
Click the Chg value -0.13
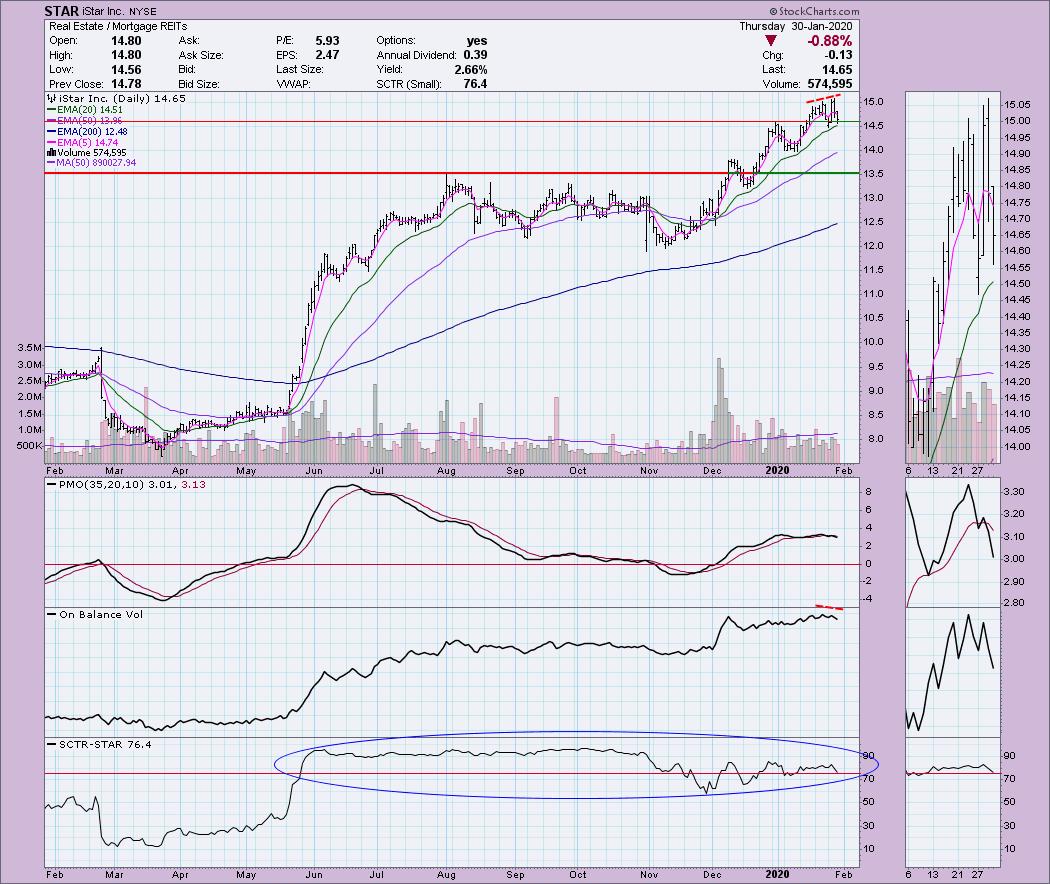point(840,55)
